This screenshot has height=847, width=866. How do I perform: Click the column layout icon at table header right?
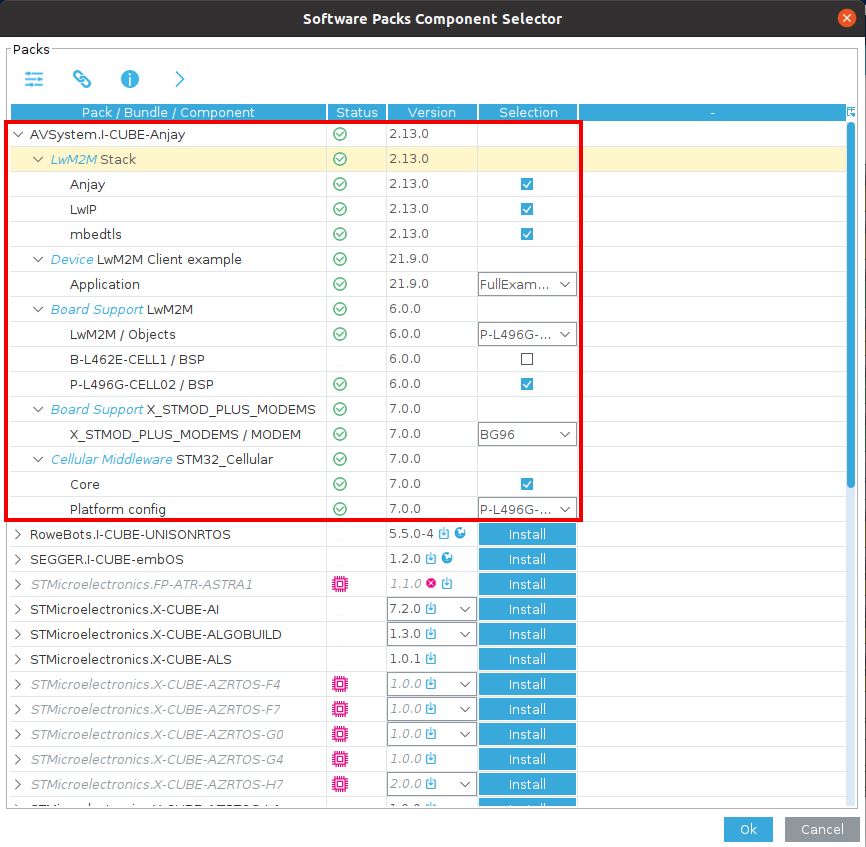tap(851, 112)
